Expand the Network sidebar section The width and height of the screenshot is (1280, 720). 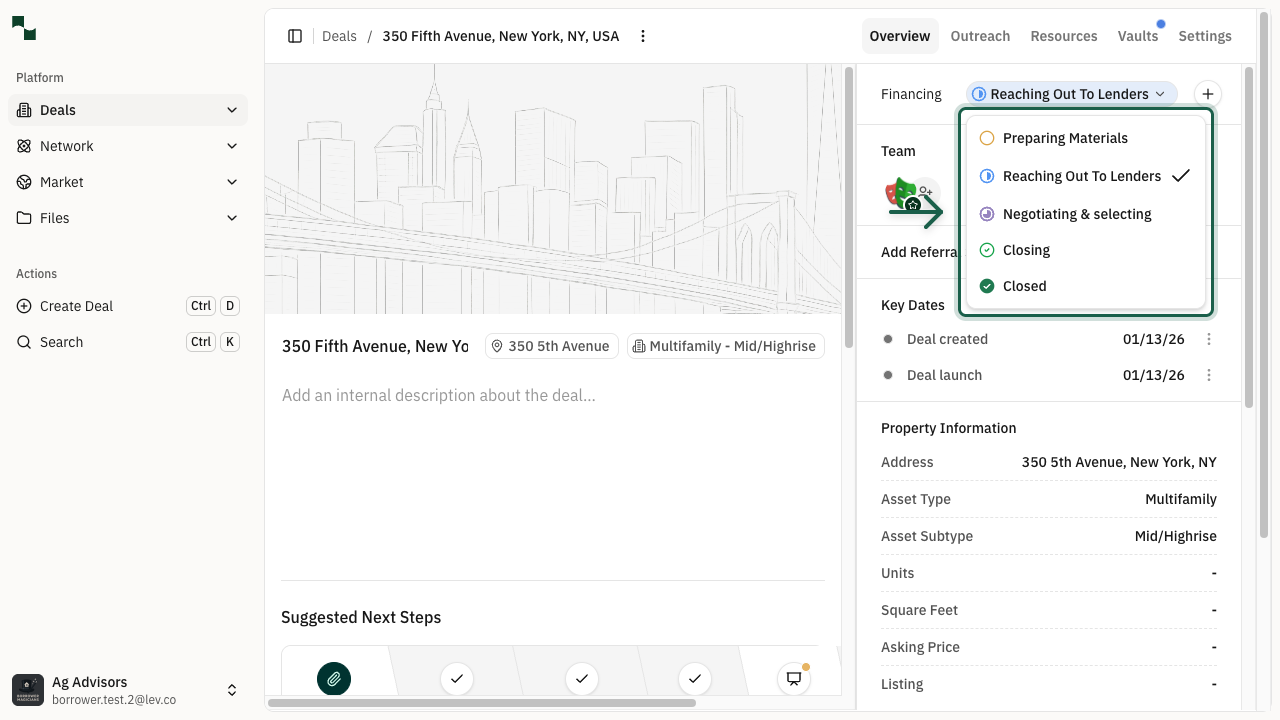232,146
